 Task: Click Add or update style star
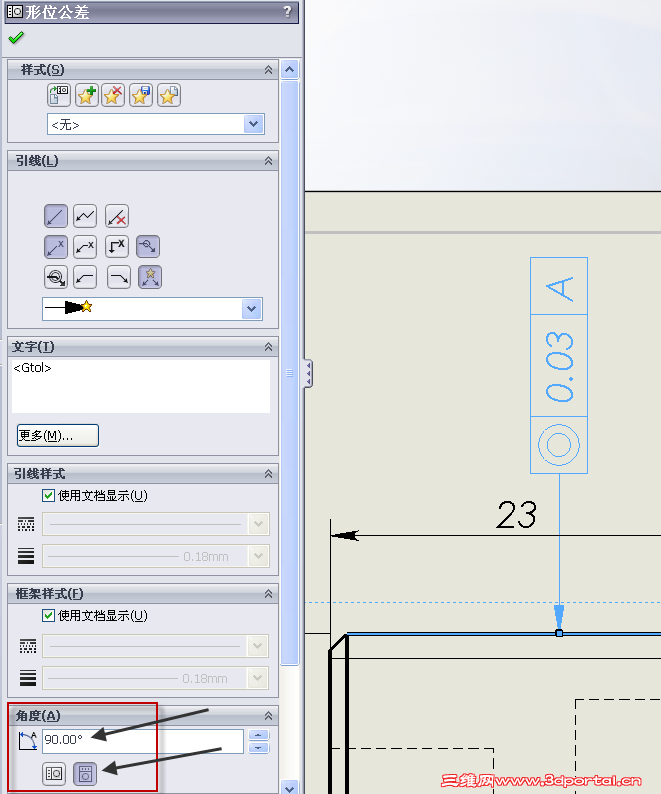click(87, 95)
